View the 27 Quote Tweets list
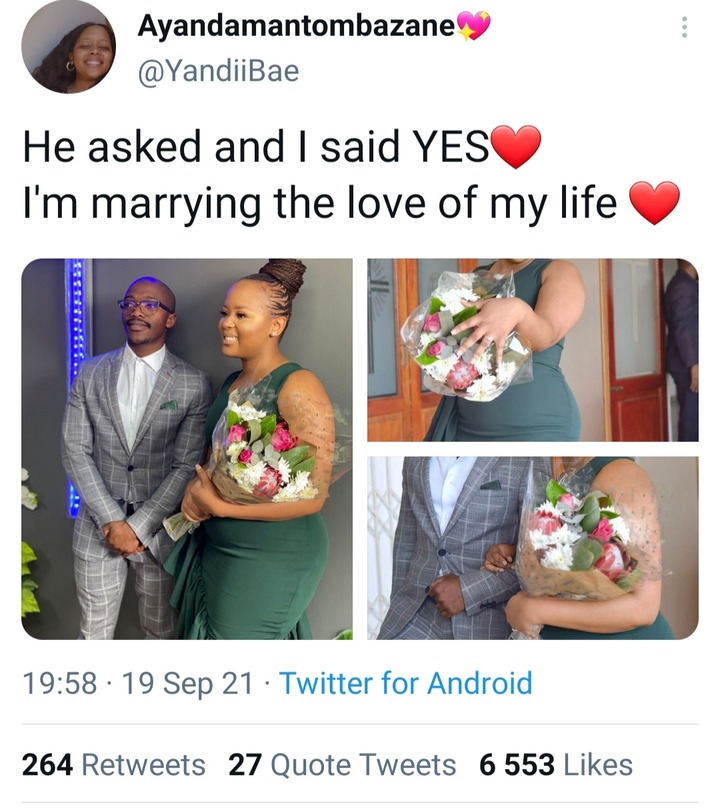The width and height of the screenshot is (720, 810). coord(342,765)
